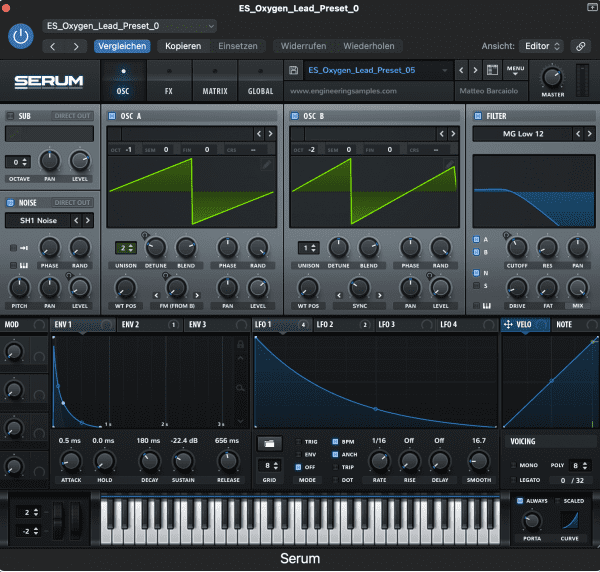The height and width of the screenshot is (572, 600).
Task: Select next filter type
Action: coord(590,134)
